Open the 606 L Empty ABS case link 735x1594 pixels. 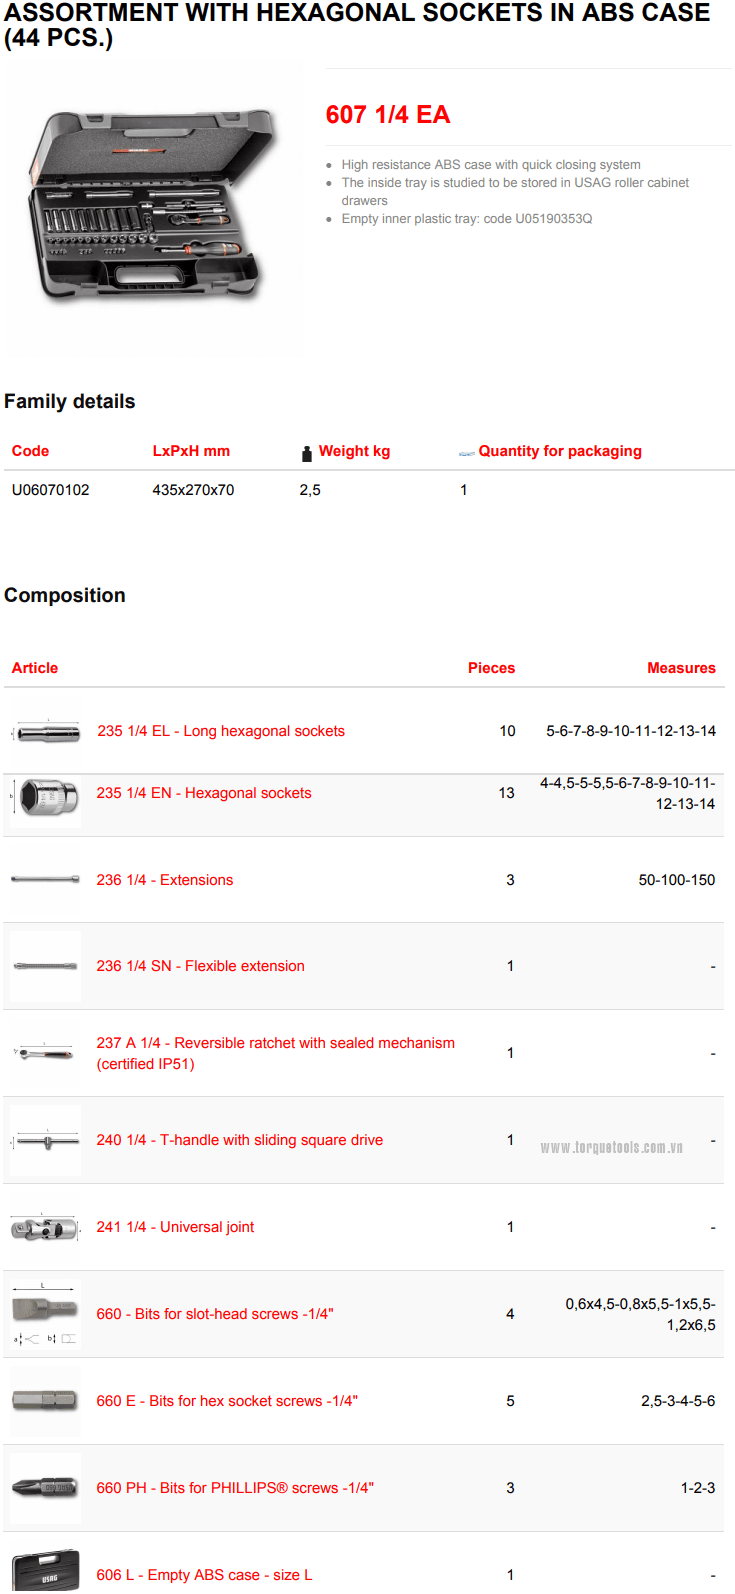tap(204, 1575)
